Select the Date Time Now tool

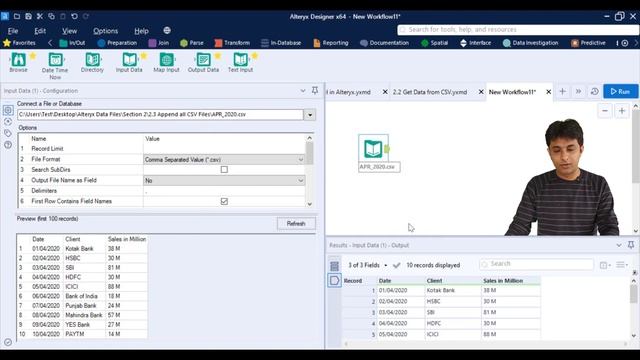[x=55, y=65]
